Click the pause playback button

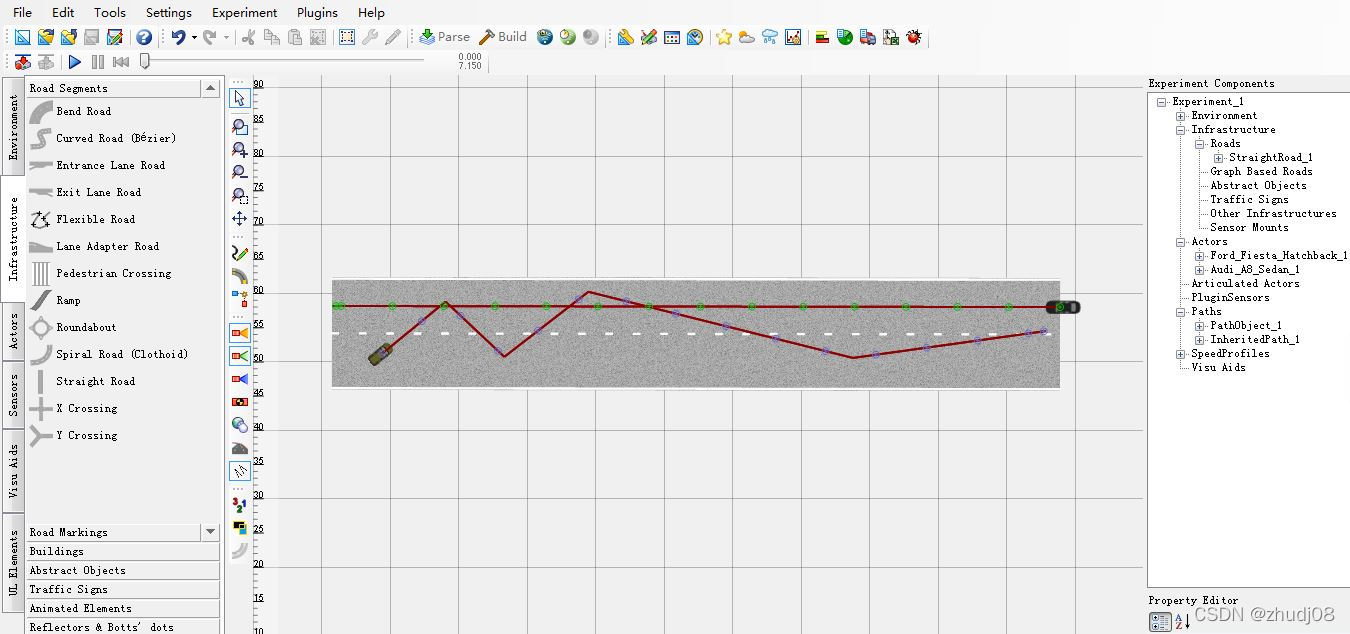pos(98,62)
